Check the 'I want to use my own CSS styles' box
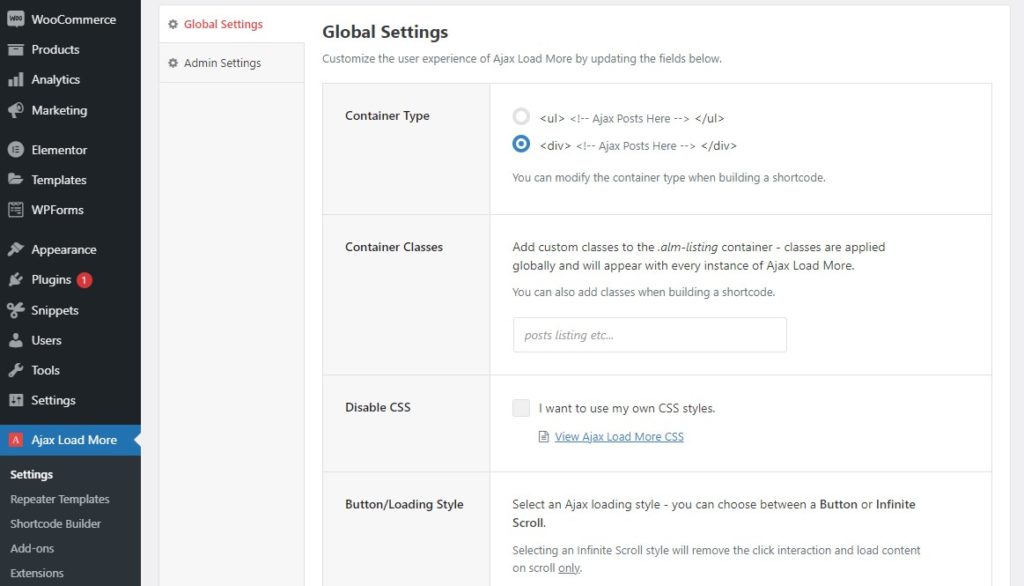This screenshot has height=586, width=1024. tap(520, 408)
